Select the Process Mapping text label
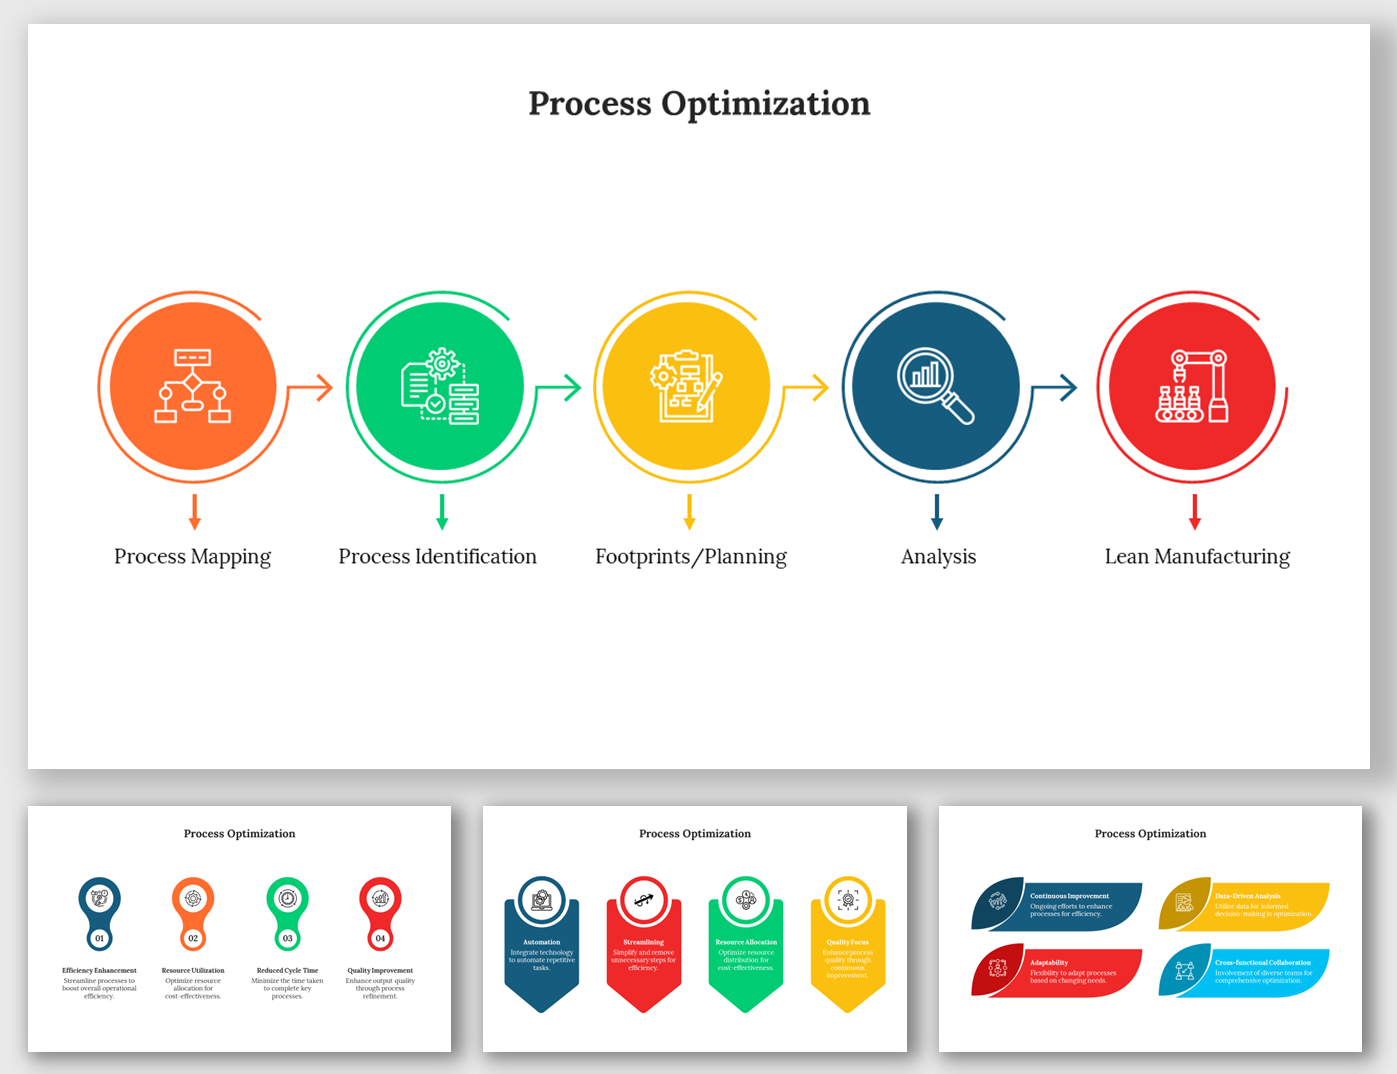The image size is (1397, 1074). 192,557
